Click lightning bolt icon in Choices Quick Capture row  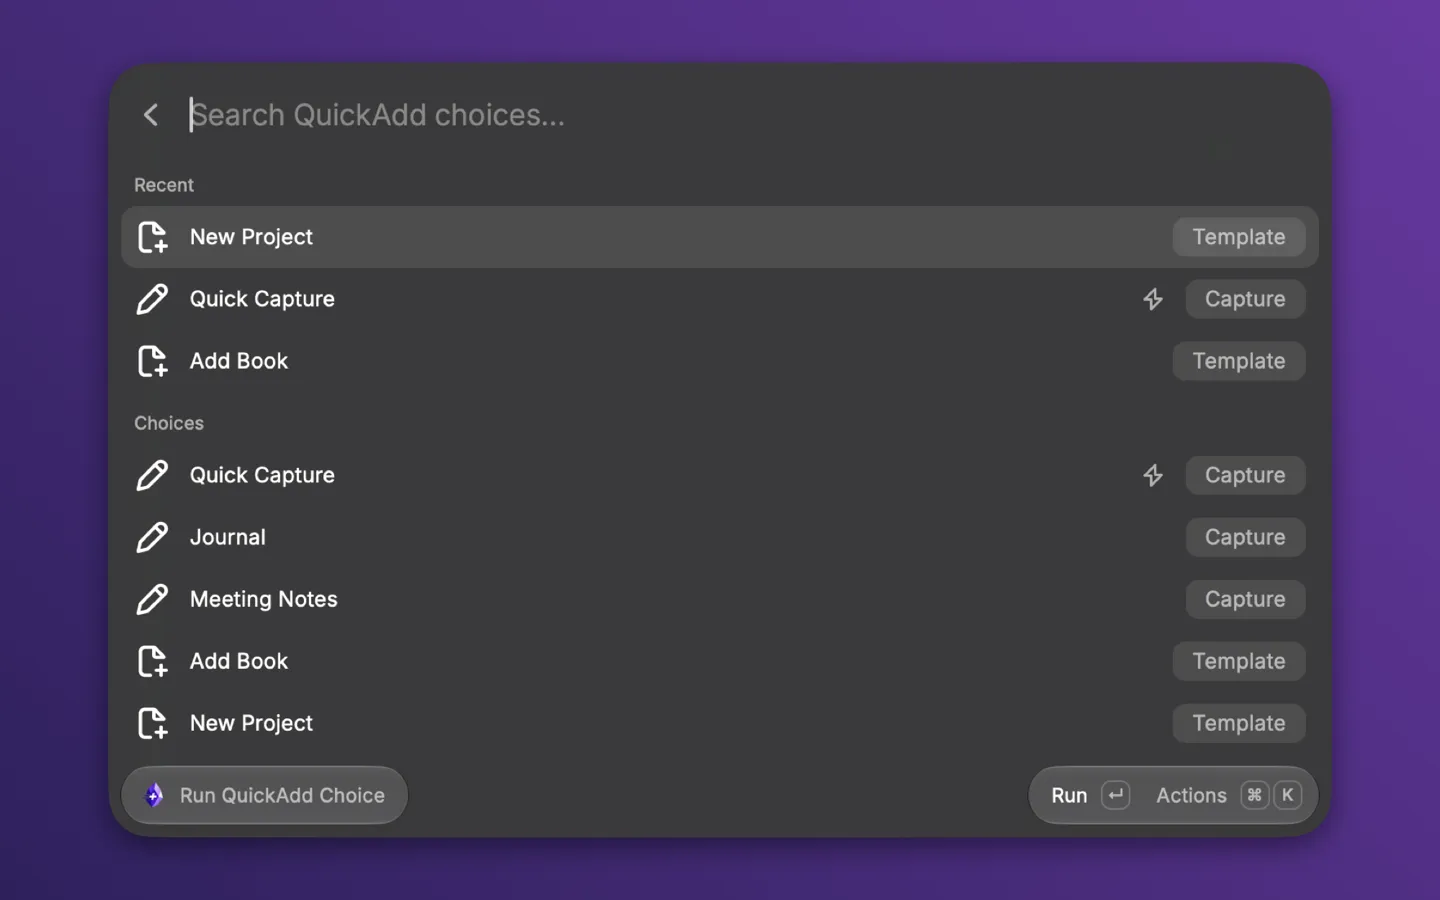[x=1153, y=475]
